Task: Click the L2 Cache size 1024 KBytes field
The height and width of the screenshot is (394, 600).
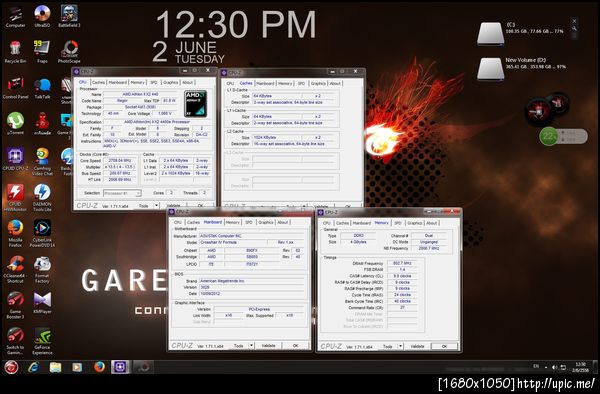Action: tap(277, 137)
